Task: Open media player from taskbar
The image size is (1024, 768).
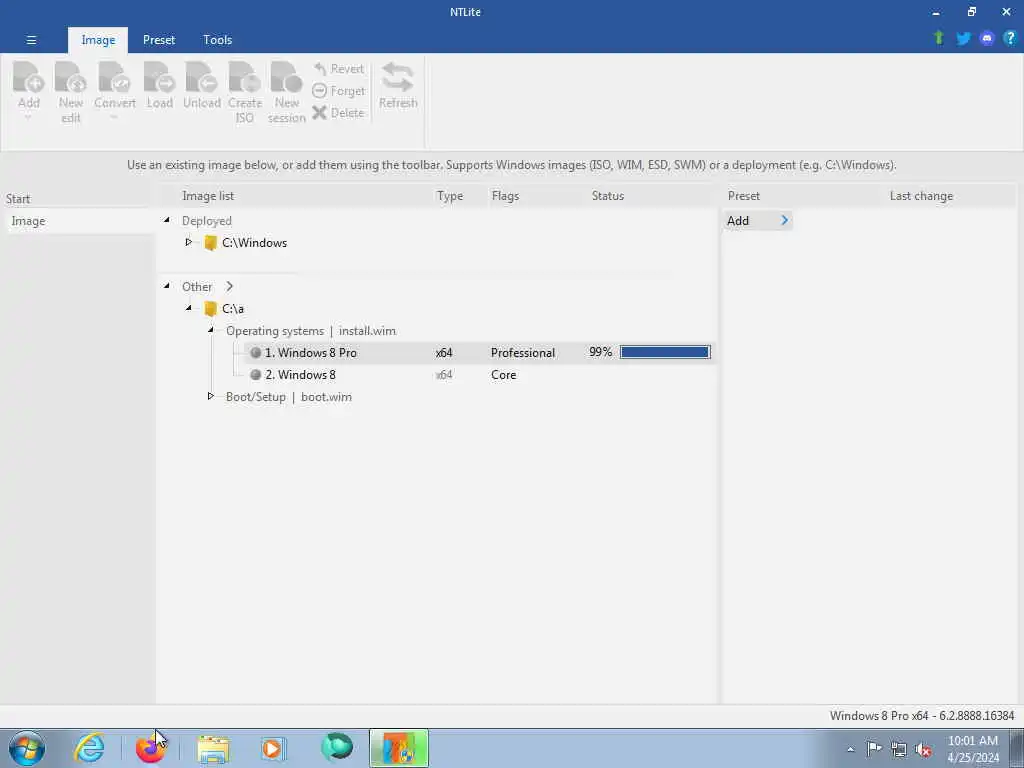Action: point(272,748)
